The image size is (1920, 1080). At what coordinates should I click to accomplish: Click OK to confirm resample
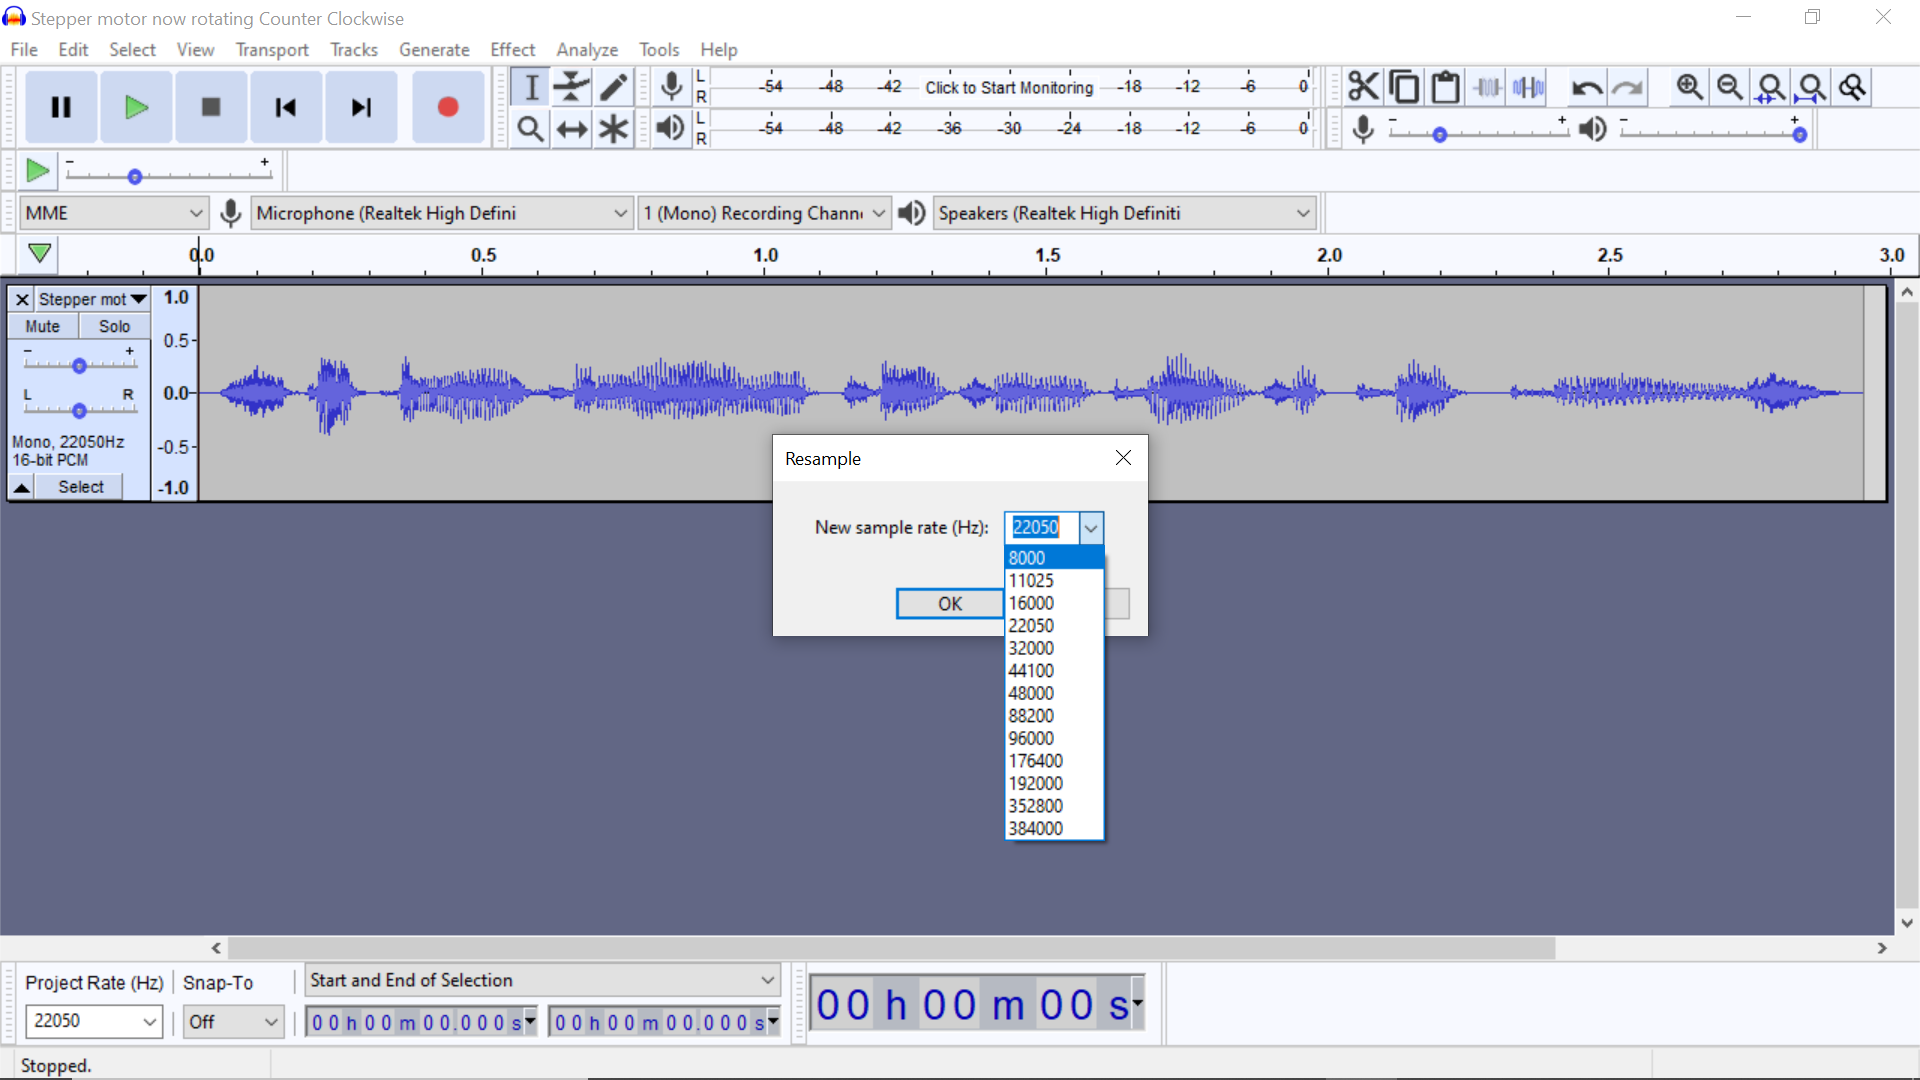(949, 603)
